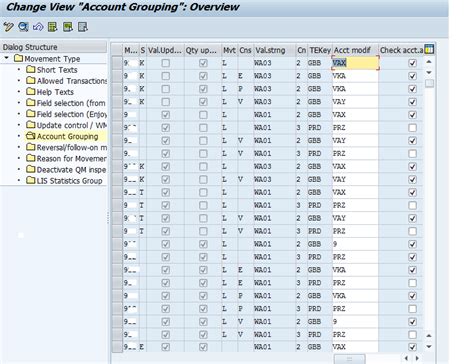Toggle Check acct checkbox in K, P, WA03 row

[412, 89]
